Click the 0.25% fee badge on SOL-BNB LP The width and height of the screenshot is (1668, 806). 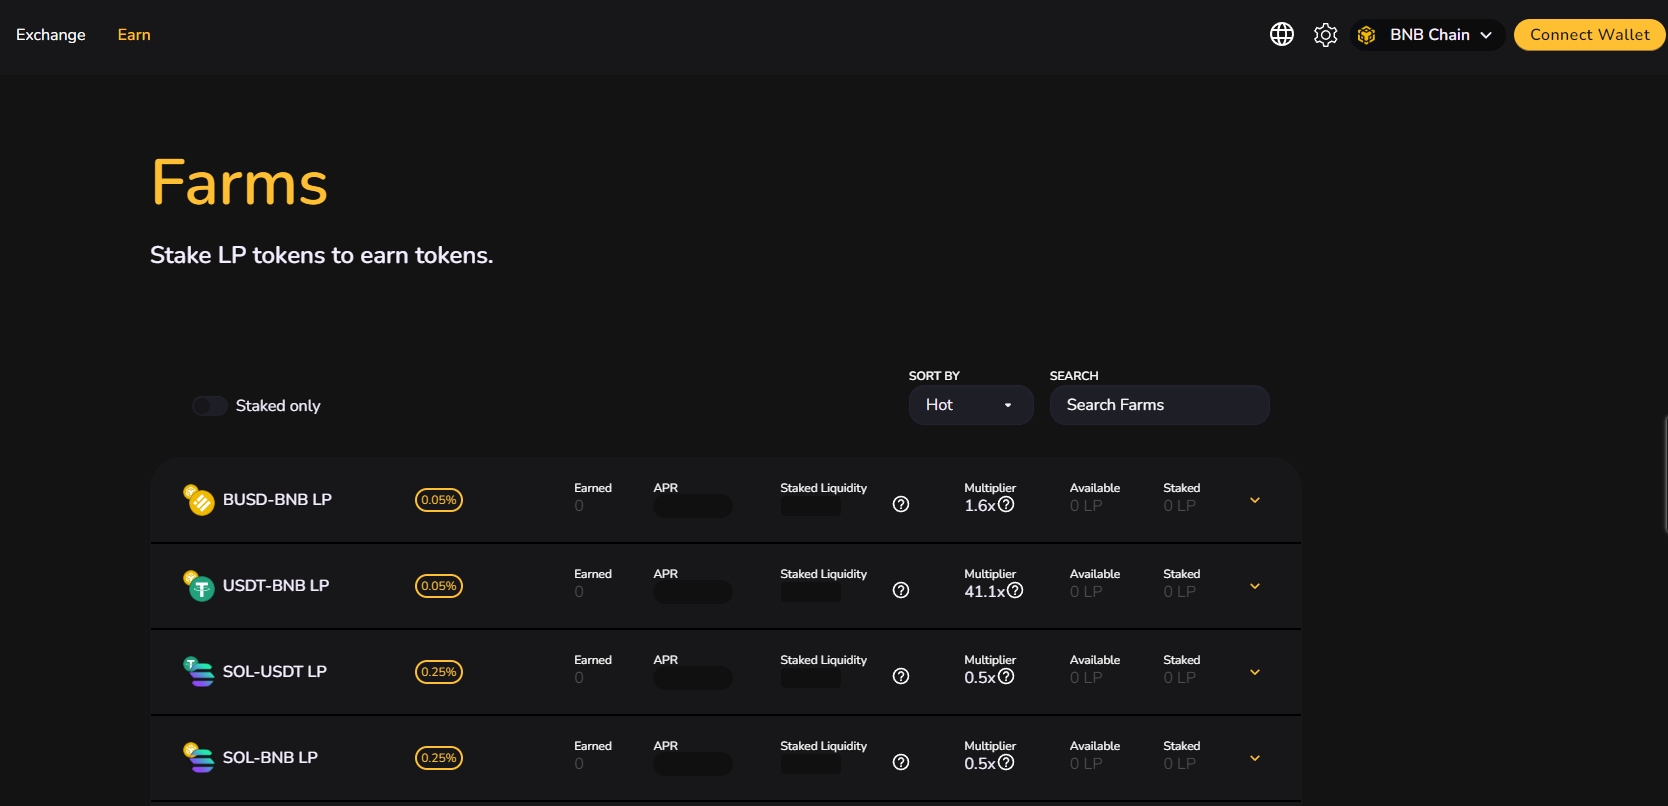click(x=439, y=758)
